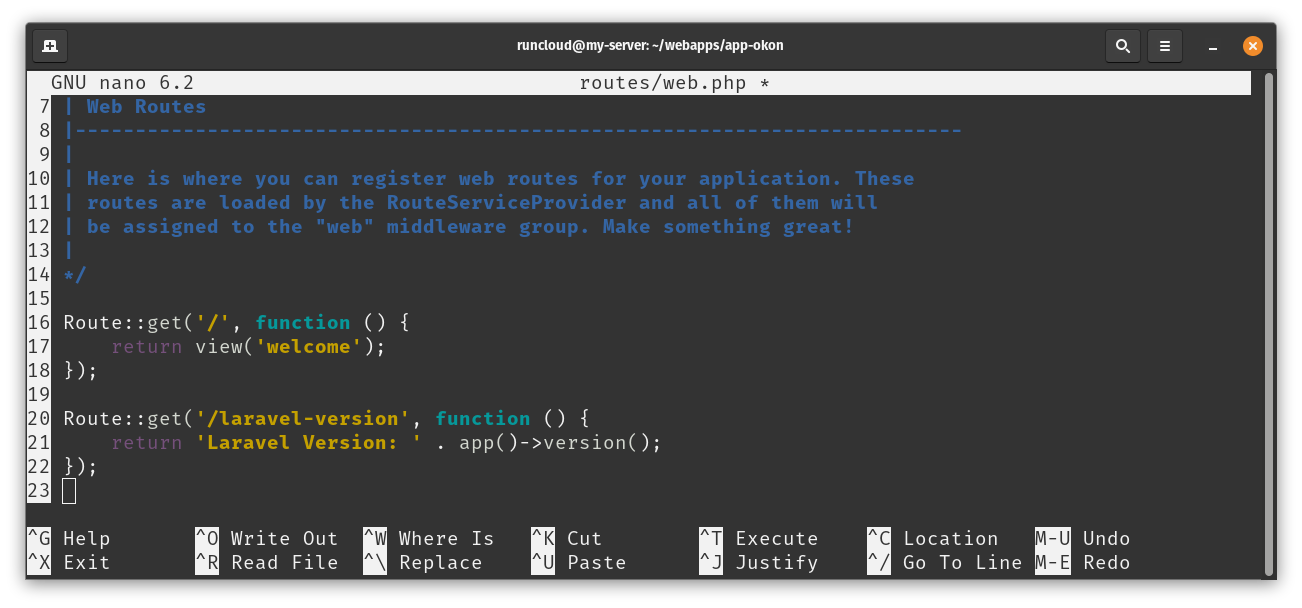Image resolution: width=1302 pixels, height=608 pixels.
Task: Click the routes/web.php filename in nano title
Action: (663, 83)
